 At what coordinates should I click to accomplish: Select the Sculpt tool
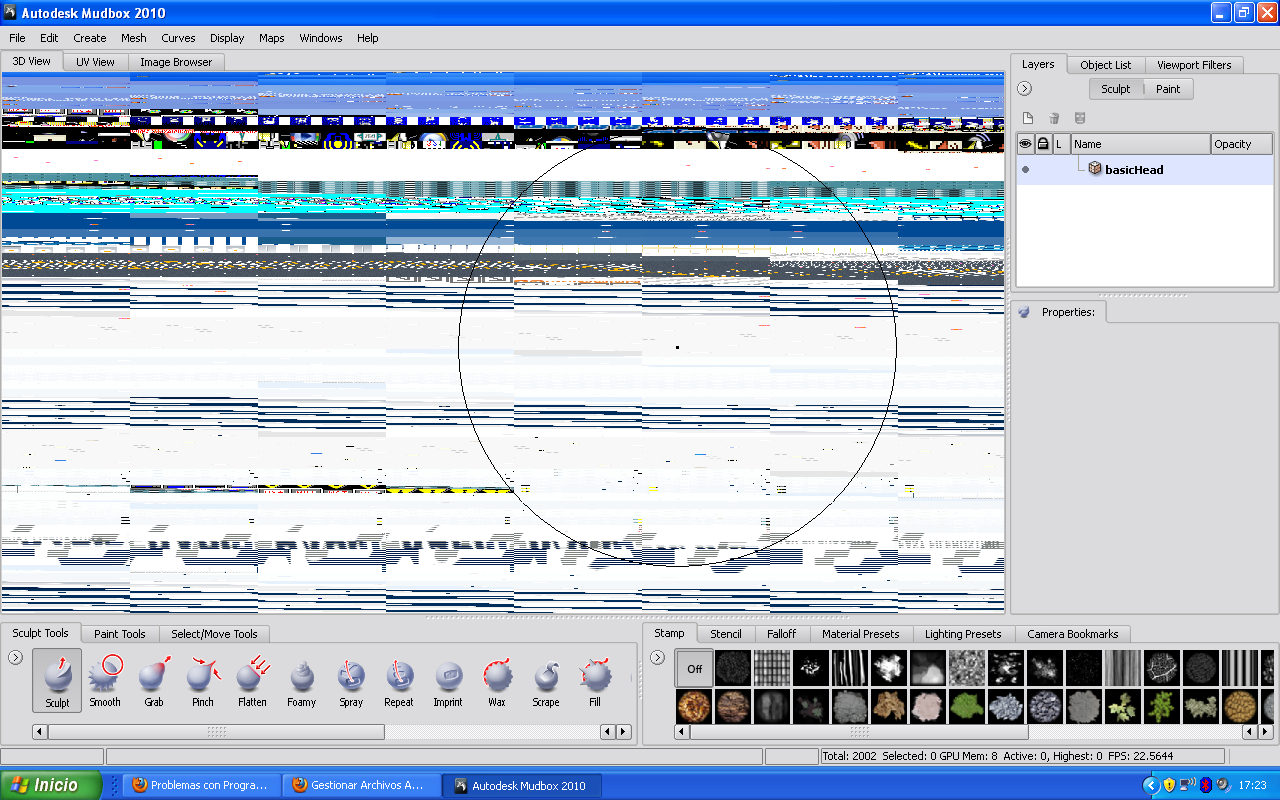[57, 680]
